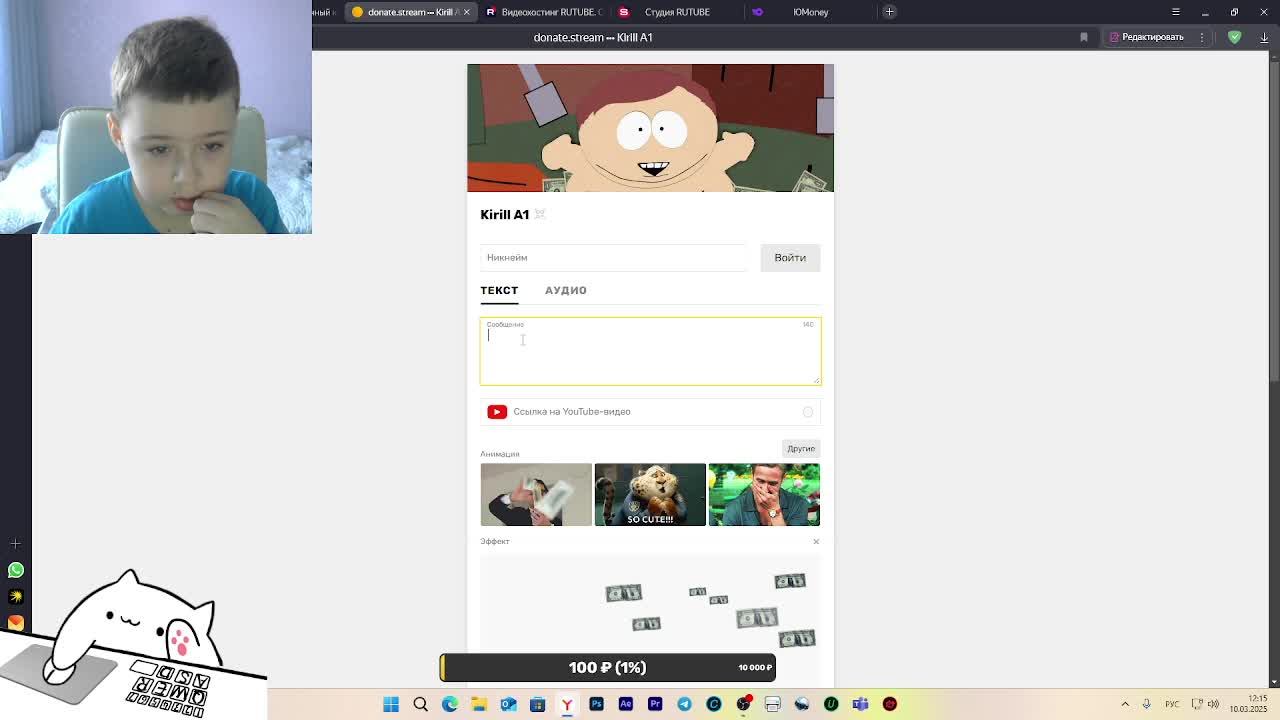The image size is (1280, 720).
Task: Click the webcam overlay of the boy
Action: [156, 117]
